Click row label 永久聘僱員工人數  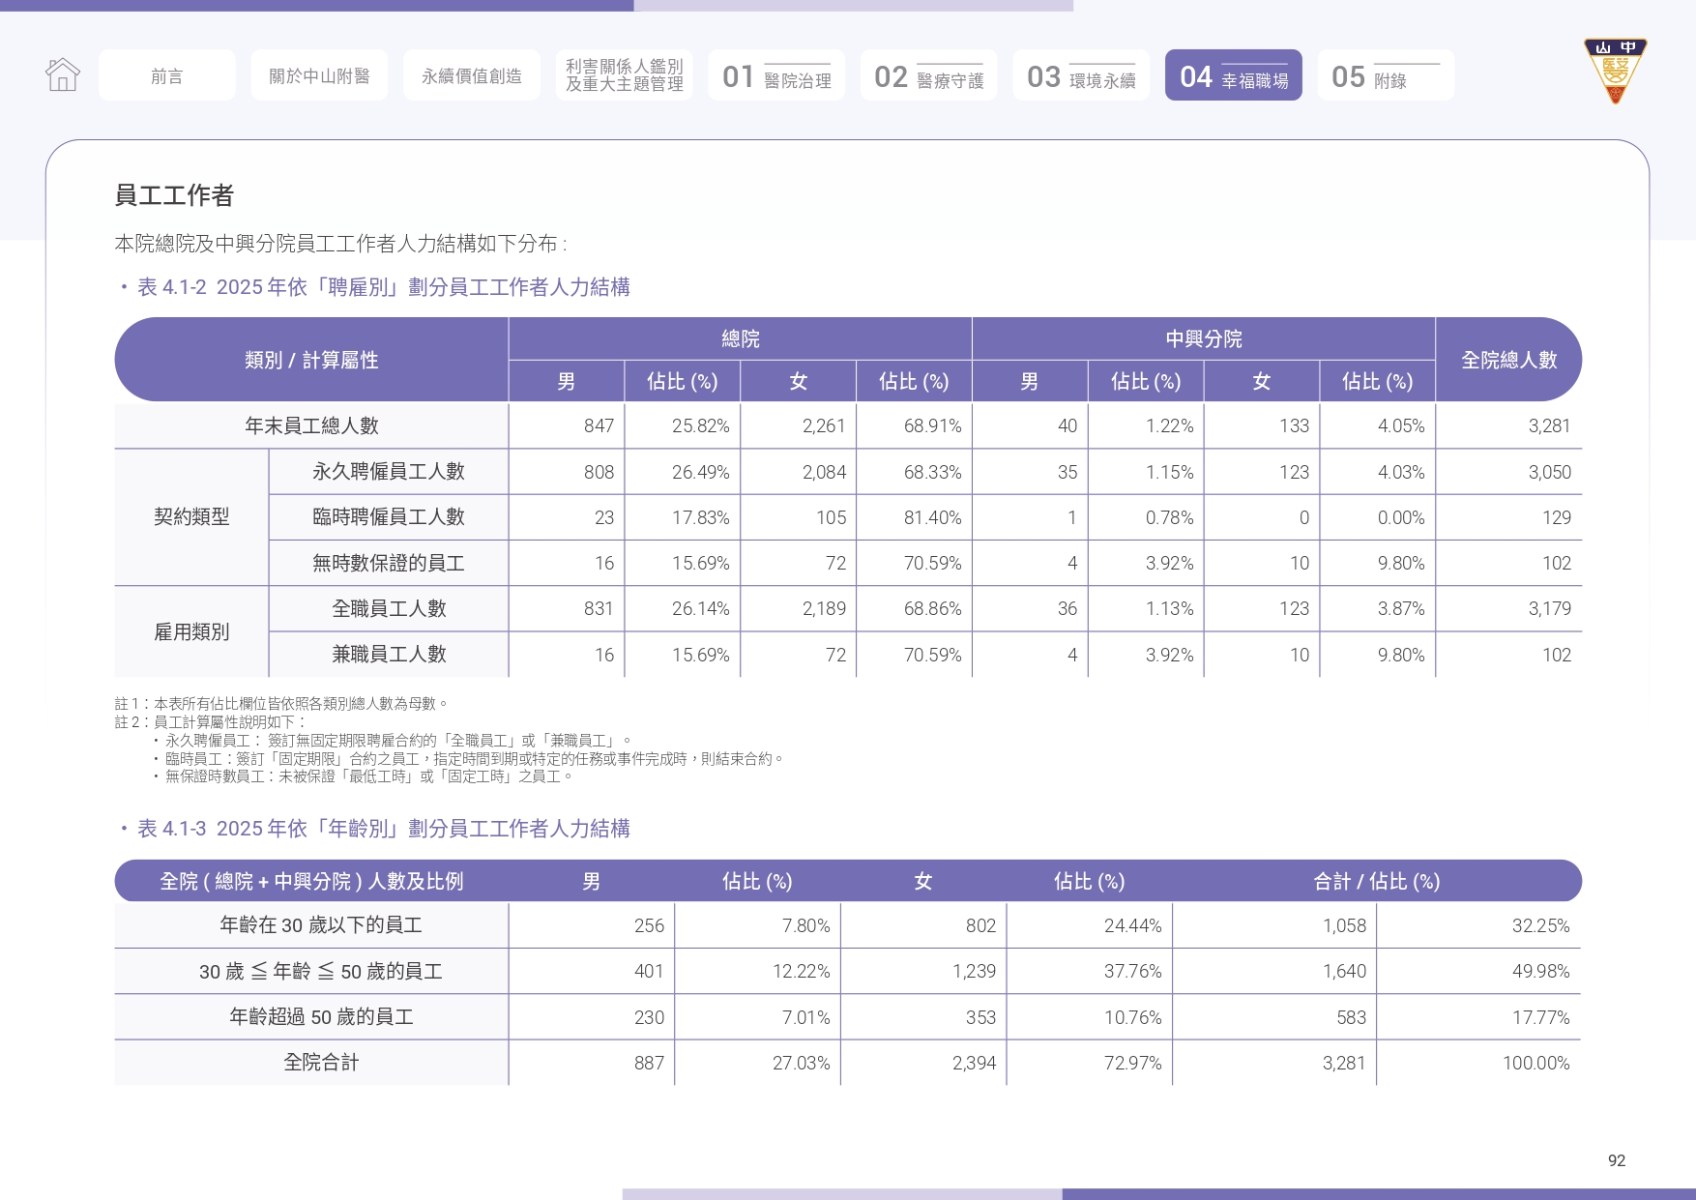(388, 472)
